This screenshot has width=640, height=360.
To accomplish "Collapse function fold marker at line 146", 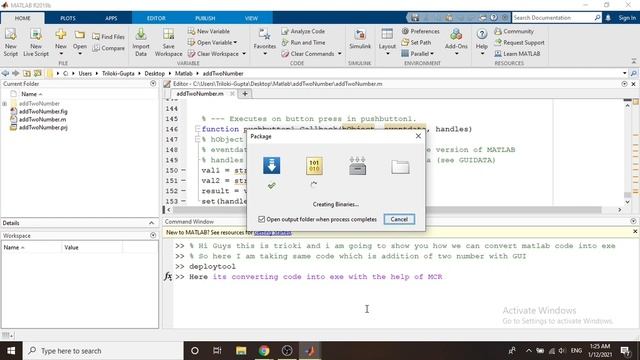I will pos(198,129).
